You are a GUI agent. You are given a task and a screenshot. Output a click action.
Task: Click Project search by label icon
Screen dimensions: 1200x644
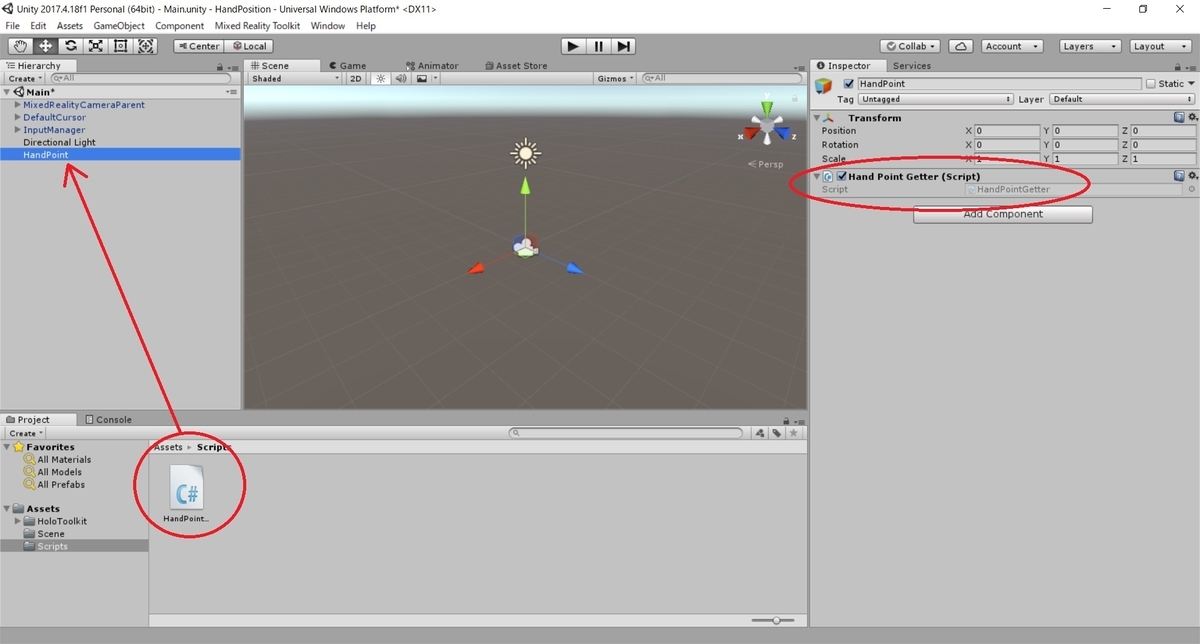(777, 433)
